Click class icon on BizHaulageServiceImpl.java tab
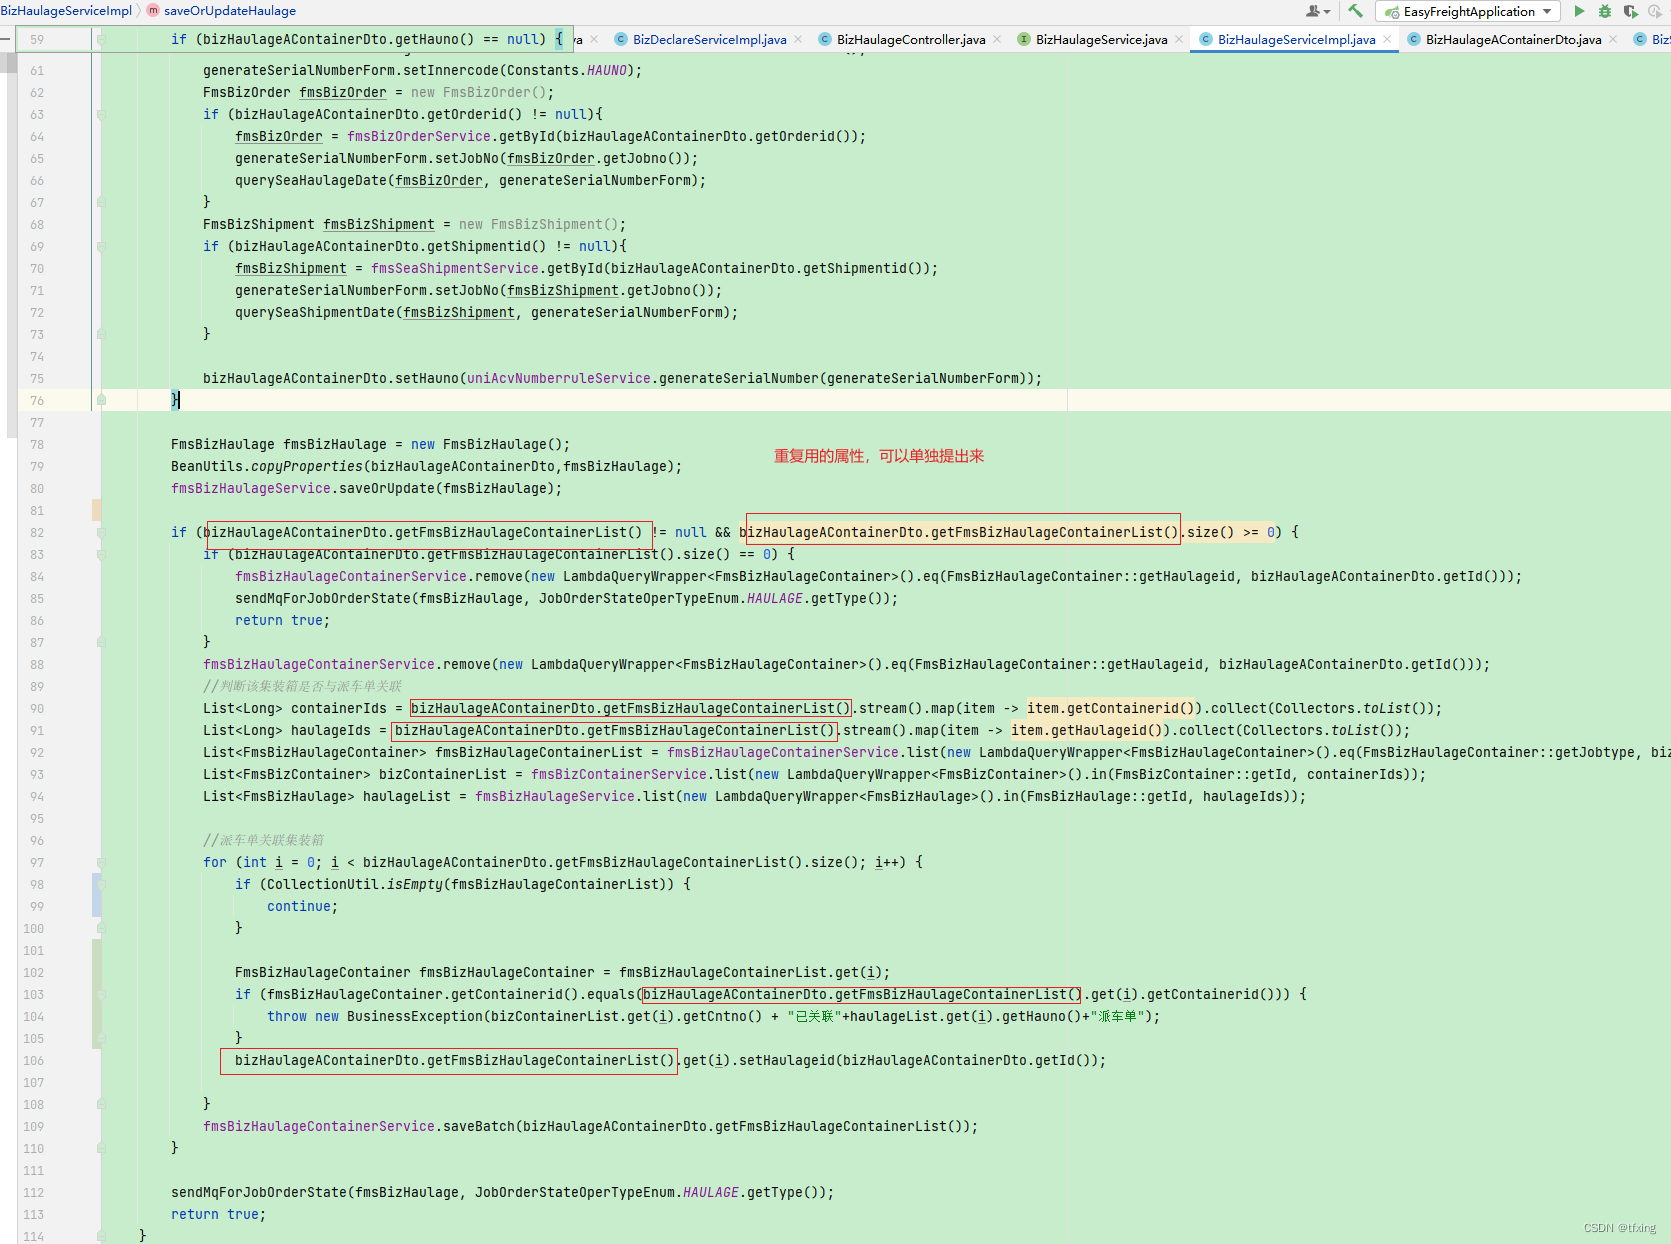This screenshot has height=1244, width=1671. pos(1206,39)
